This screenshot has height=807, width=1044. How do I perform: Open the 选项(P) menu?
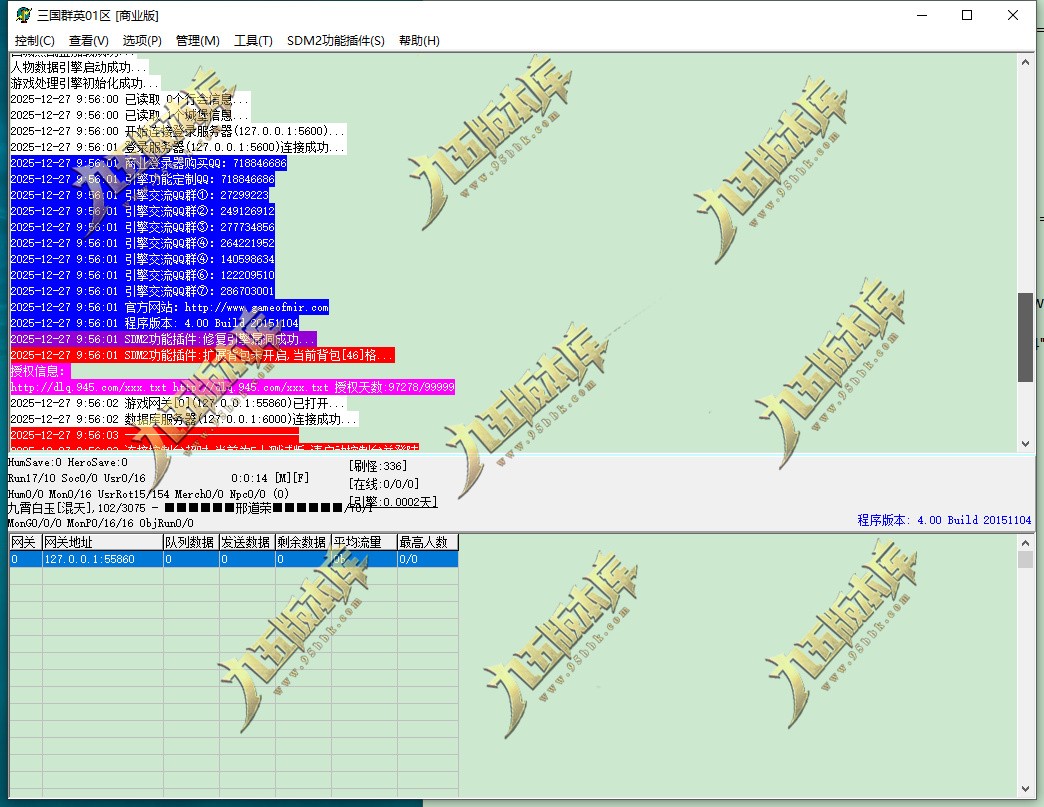(142, 41)
